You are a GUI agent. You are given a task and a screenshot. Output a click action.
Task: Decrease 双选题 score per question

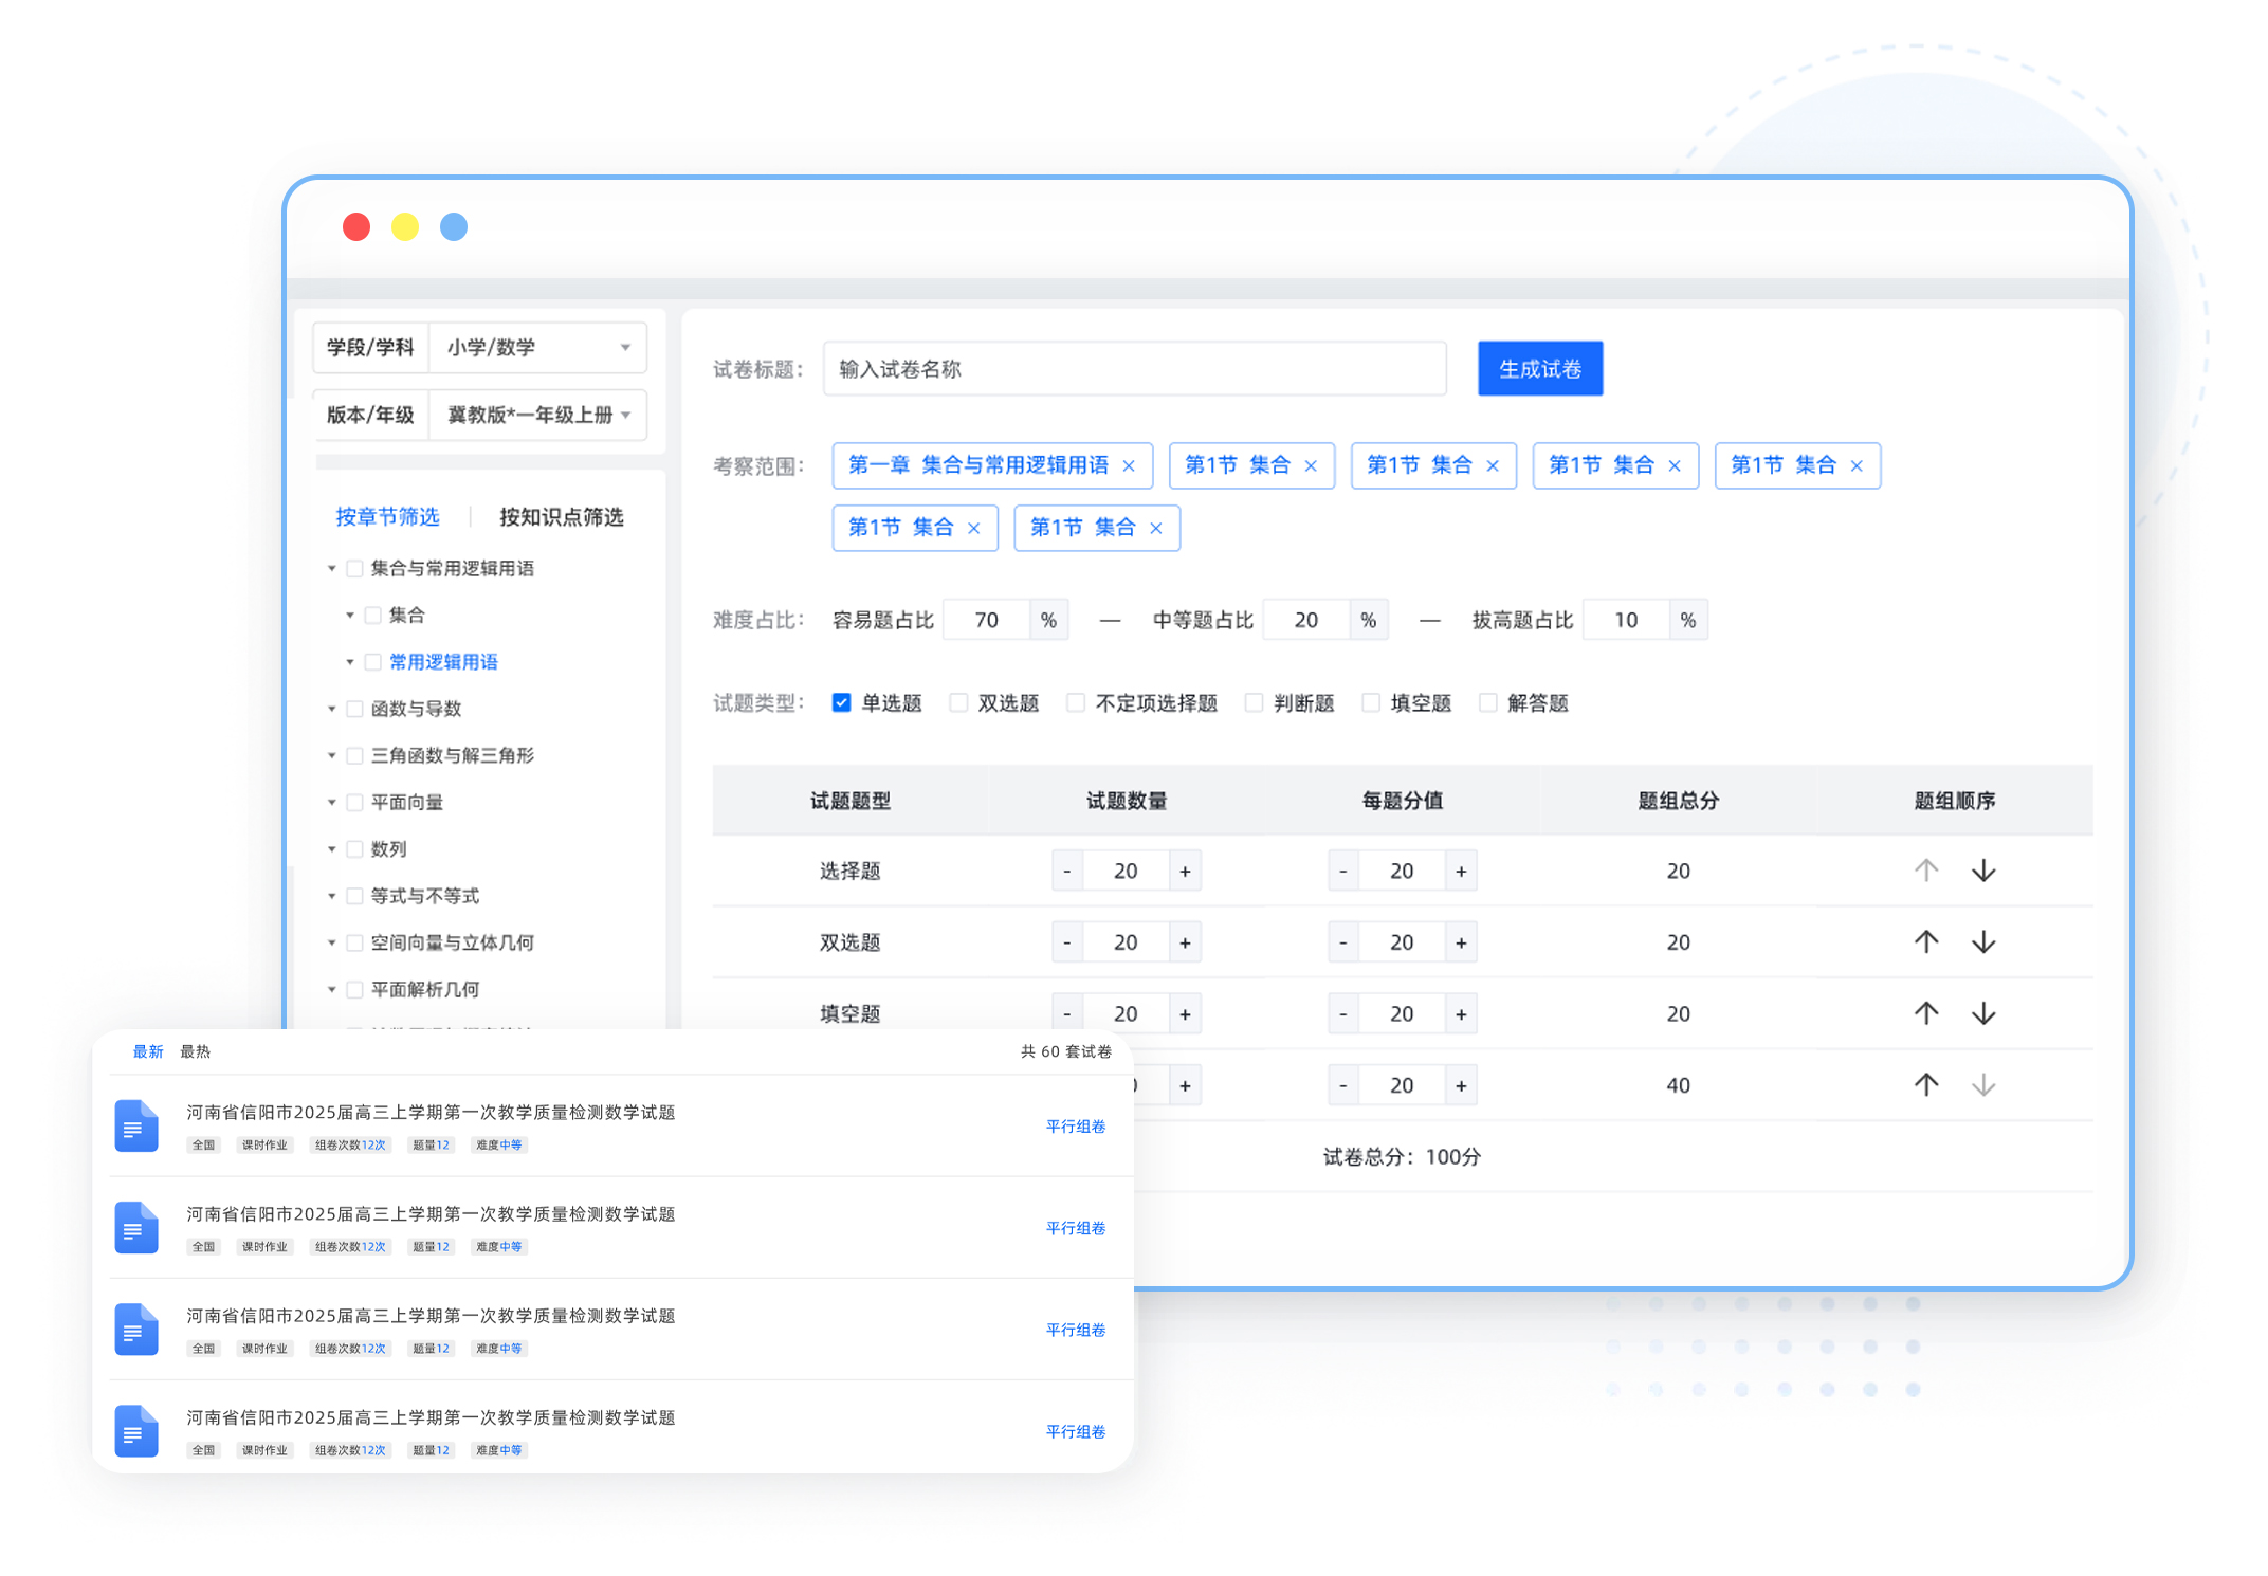tap(1343, 942)
